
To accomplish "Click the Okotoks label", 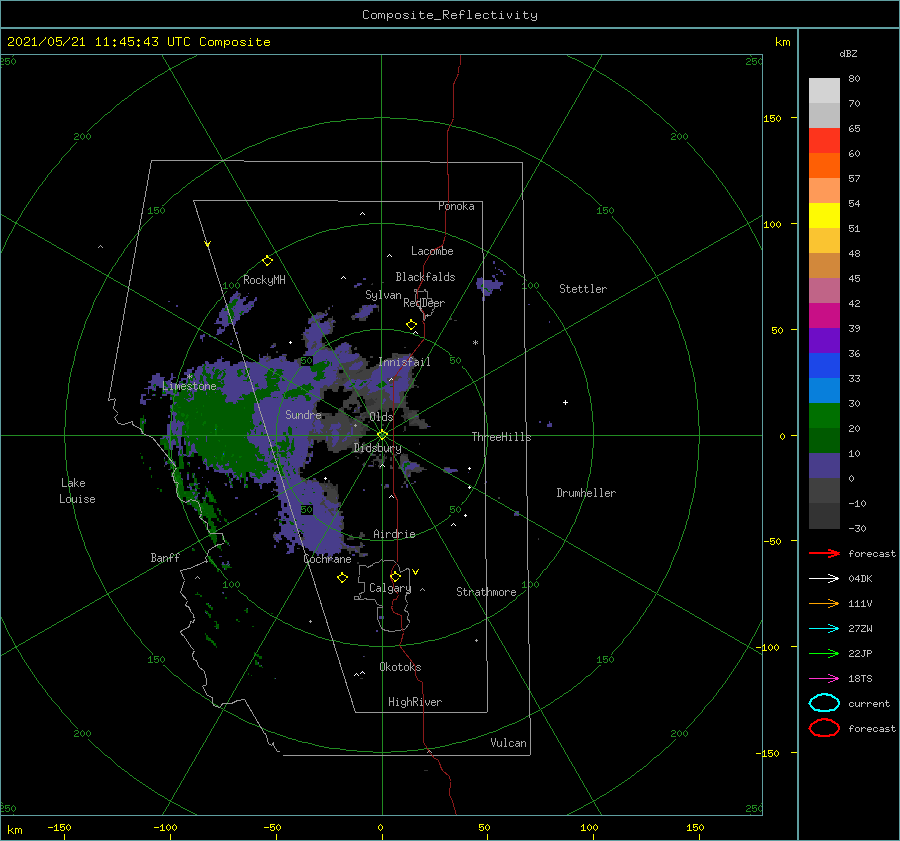I will (x=401, y=667).
